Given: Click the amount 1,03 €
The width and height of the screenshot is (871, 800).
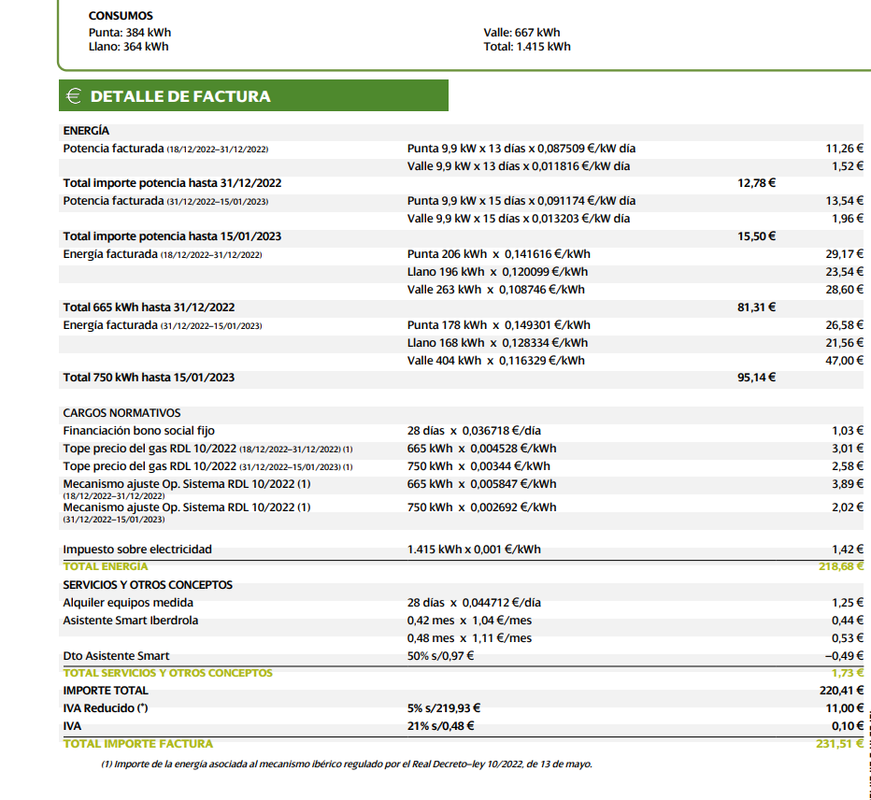Looking at the screenshot, I should [848, 431].
